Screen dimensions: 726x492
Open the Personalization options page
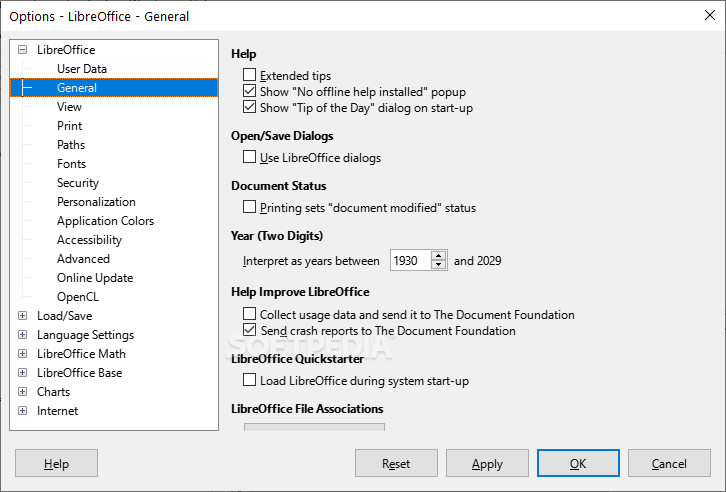96,201
